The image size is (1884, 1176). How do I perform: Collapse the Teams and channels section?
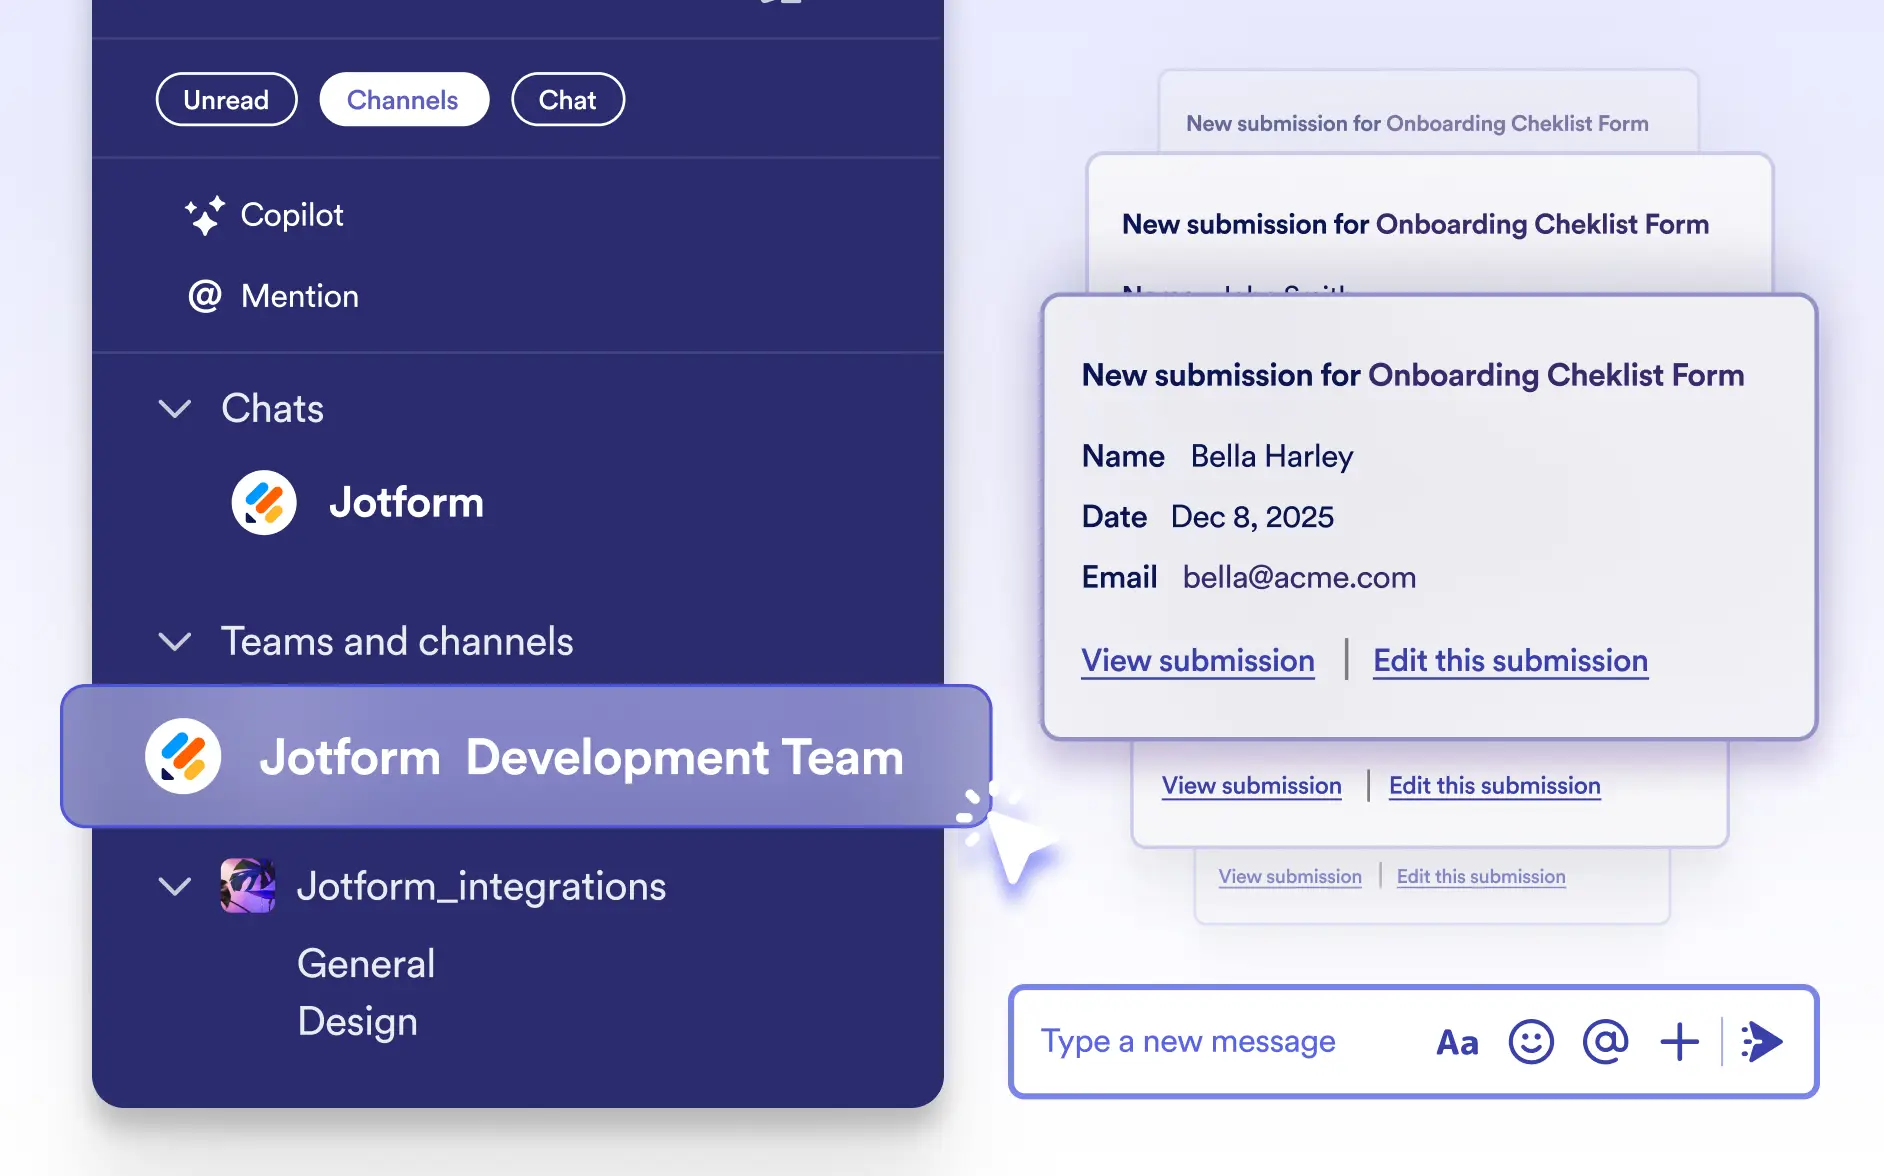click(175, 642)
